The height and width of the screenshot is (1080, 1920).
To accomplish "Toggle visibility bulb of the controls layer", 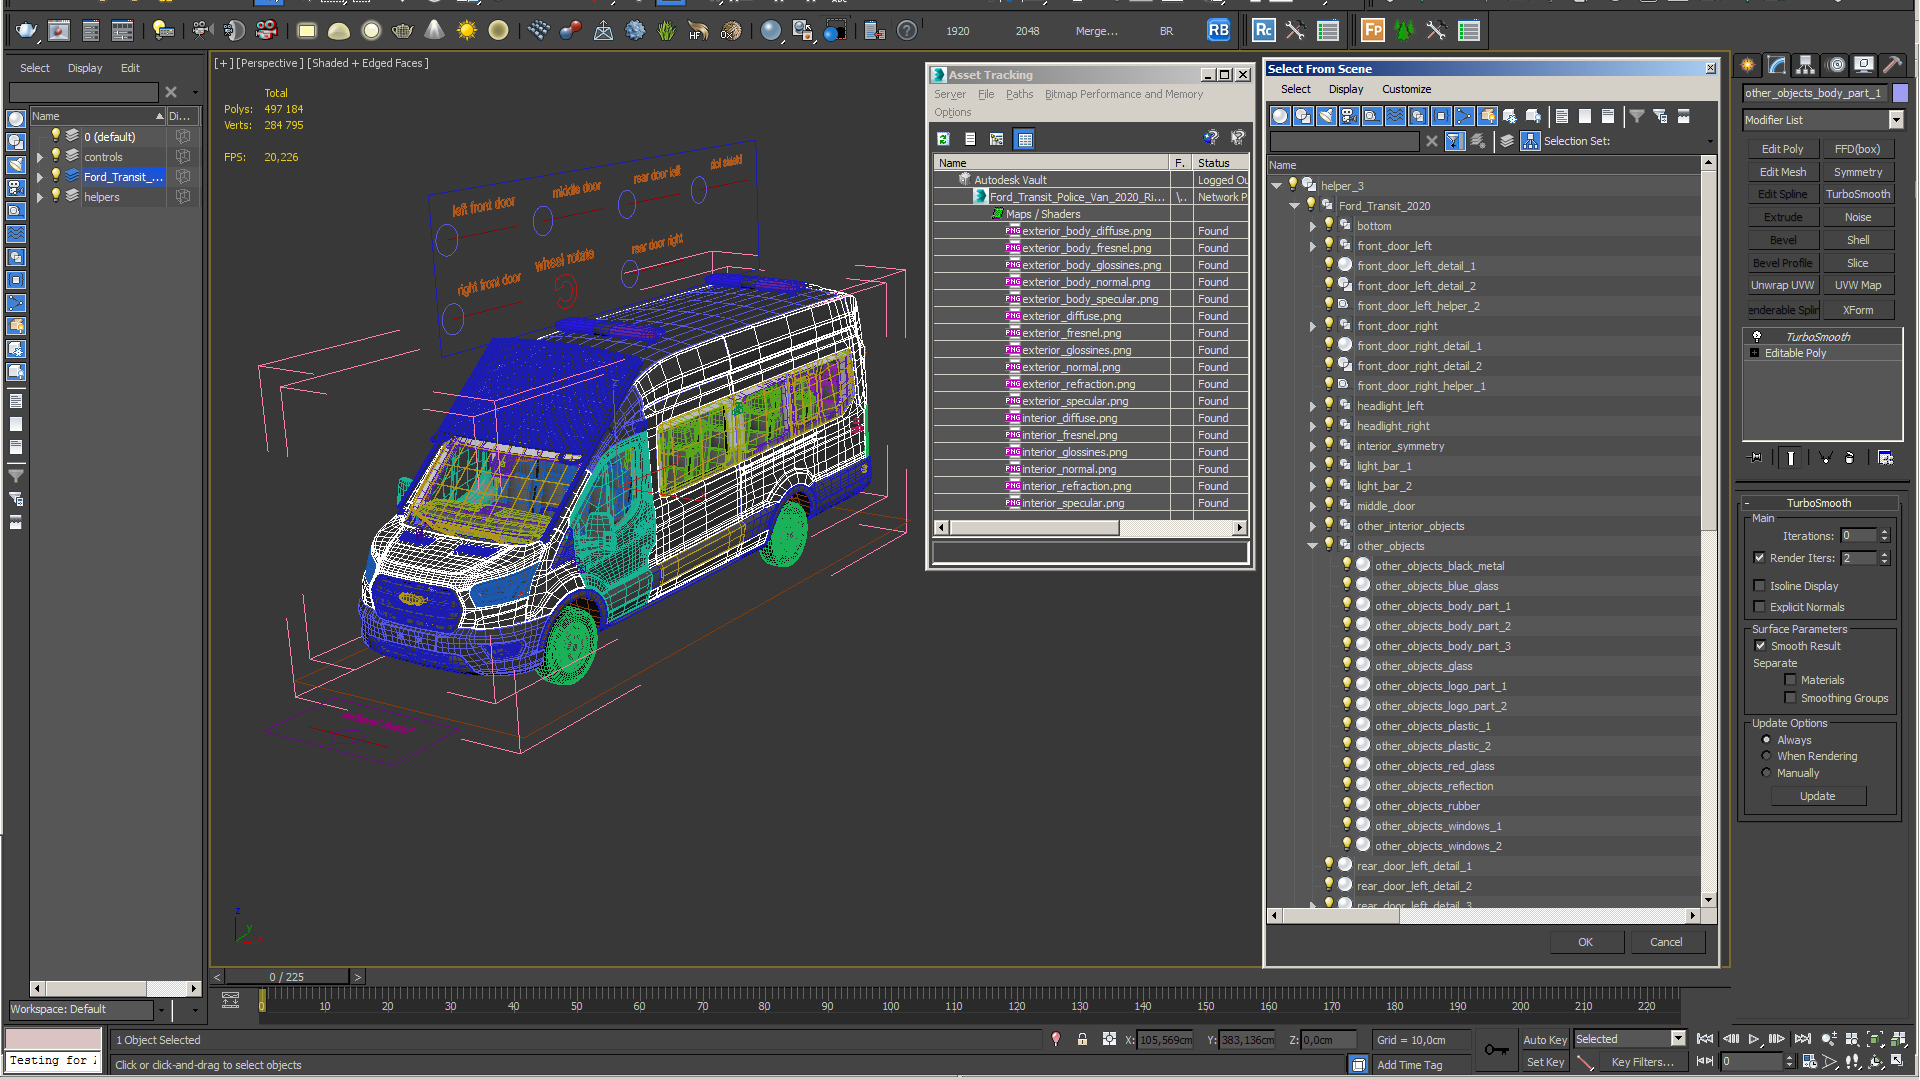I will pos(56,156).
